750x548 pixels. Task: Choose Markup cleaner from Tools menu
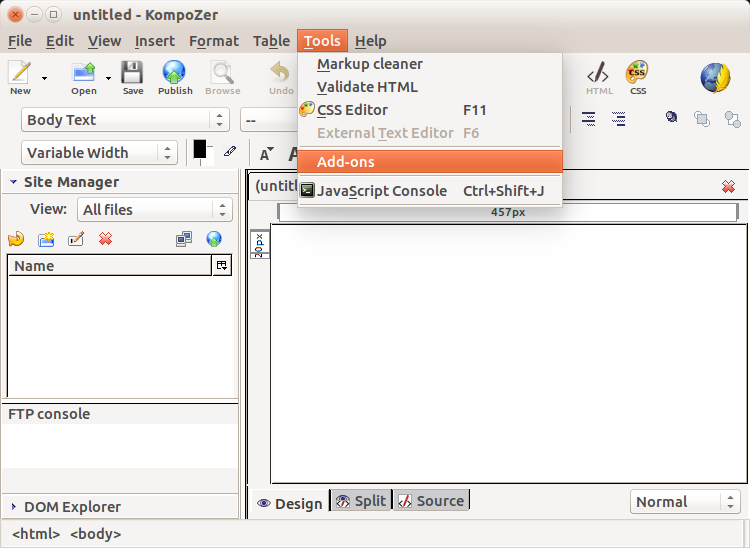pyautogui.click(x=430, y=64)
